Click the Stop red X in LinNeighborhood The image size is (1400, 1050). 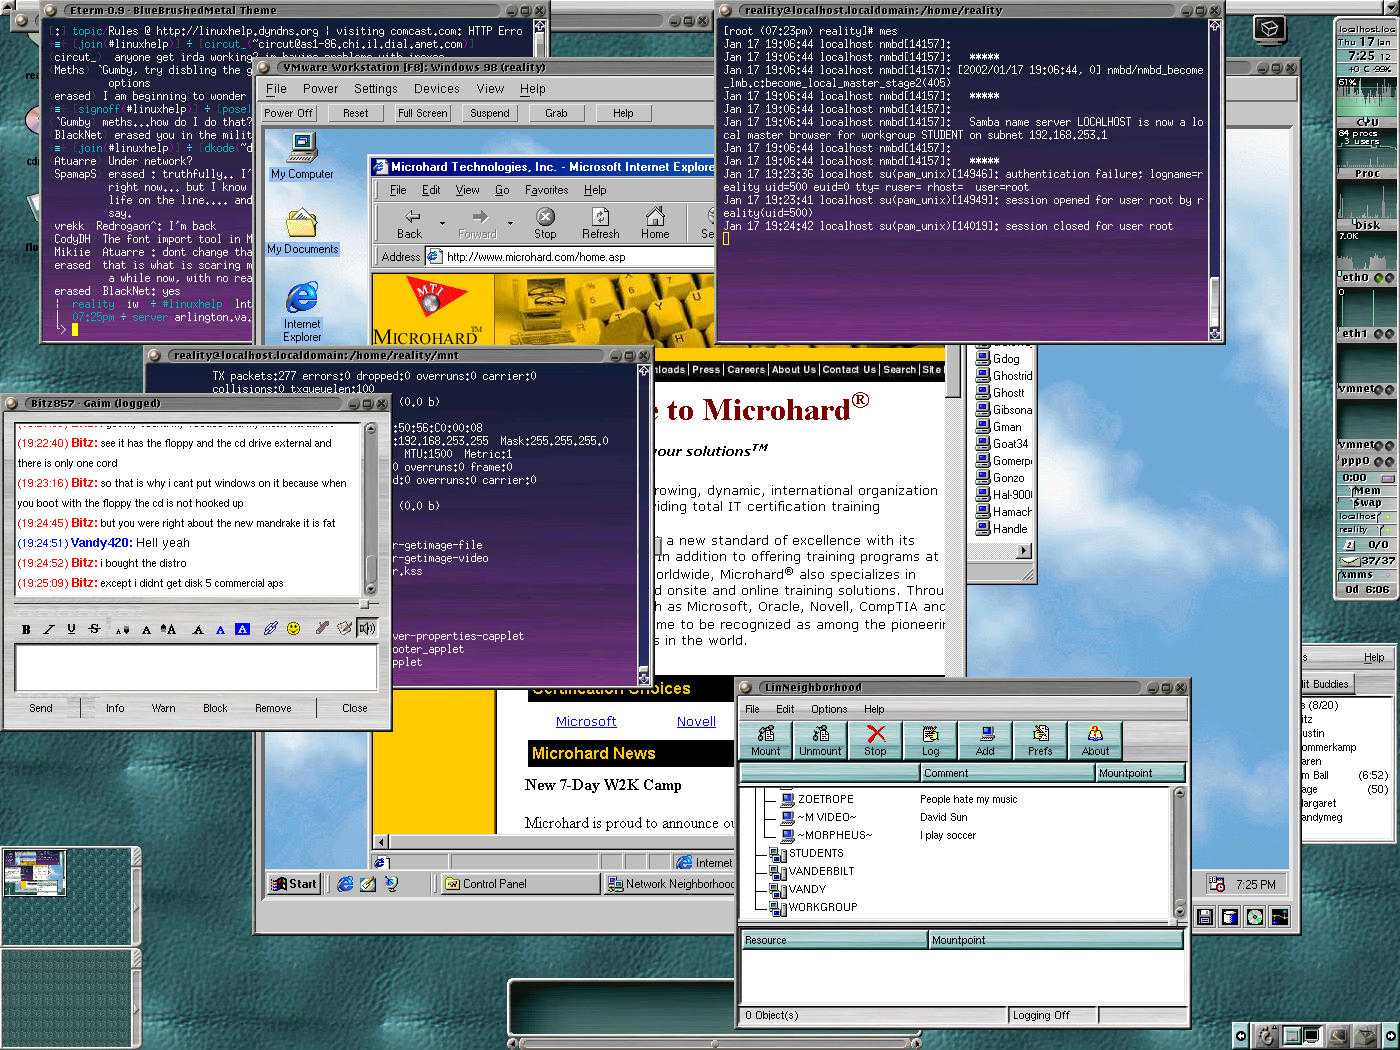pyautogui.click(x=875, y=741)
